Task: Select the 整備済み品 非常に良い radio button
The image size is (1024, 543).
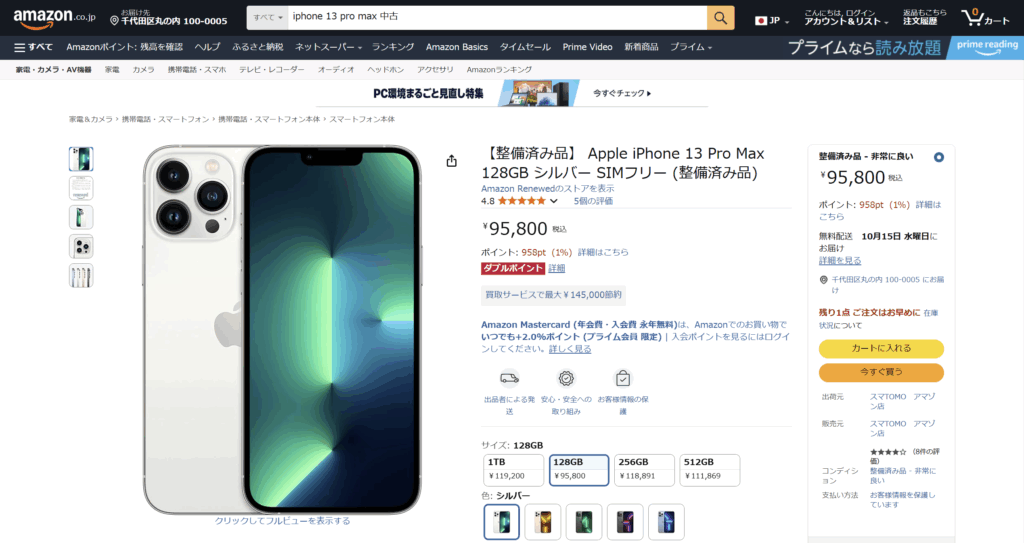Action: click(x=938, y=157)
